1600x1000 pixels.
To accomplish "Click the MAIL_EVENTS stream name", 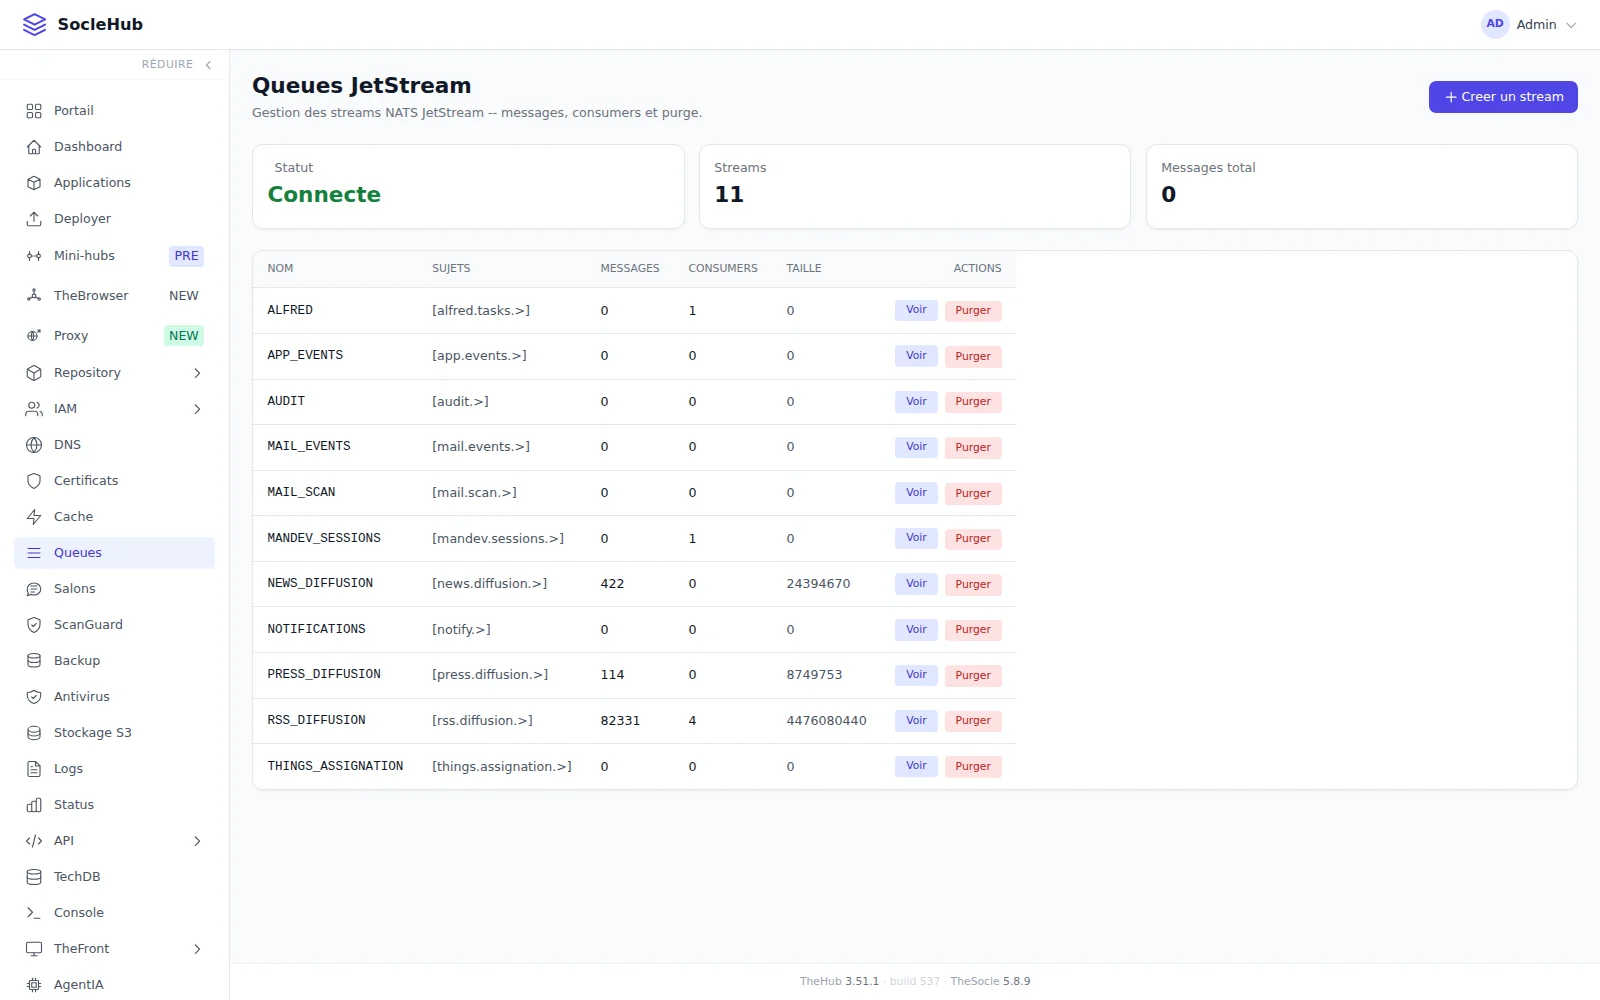I will click(x=309, y=447).
